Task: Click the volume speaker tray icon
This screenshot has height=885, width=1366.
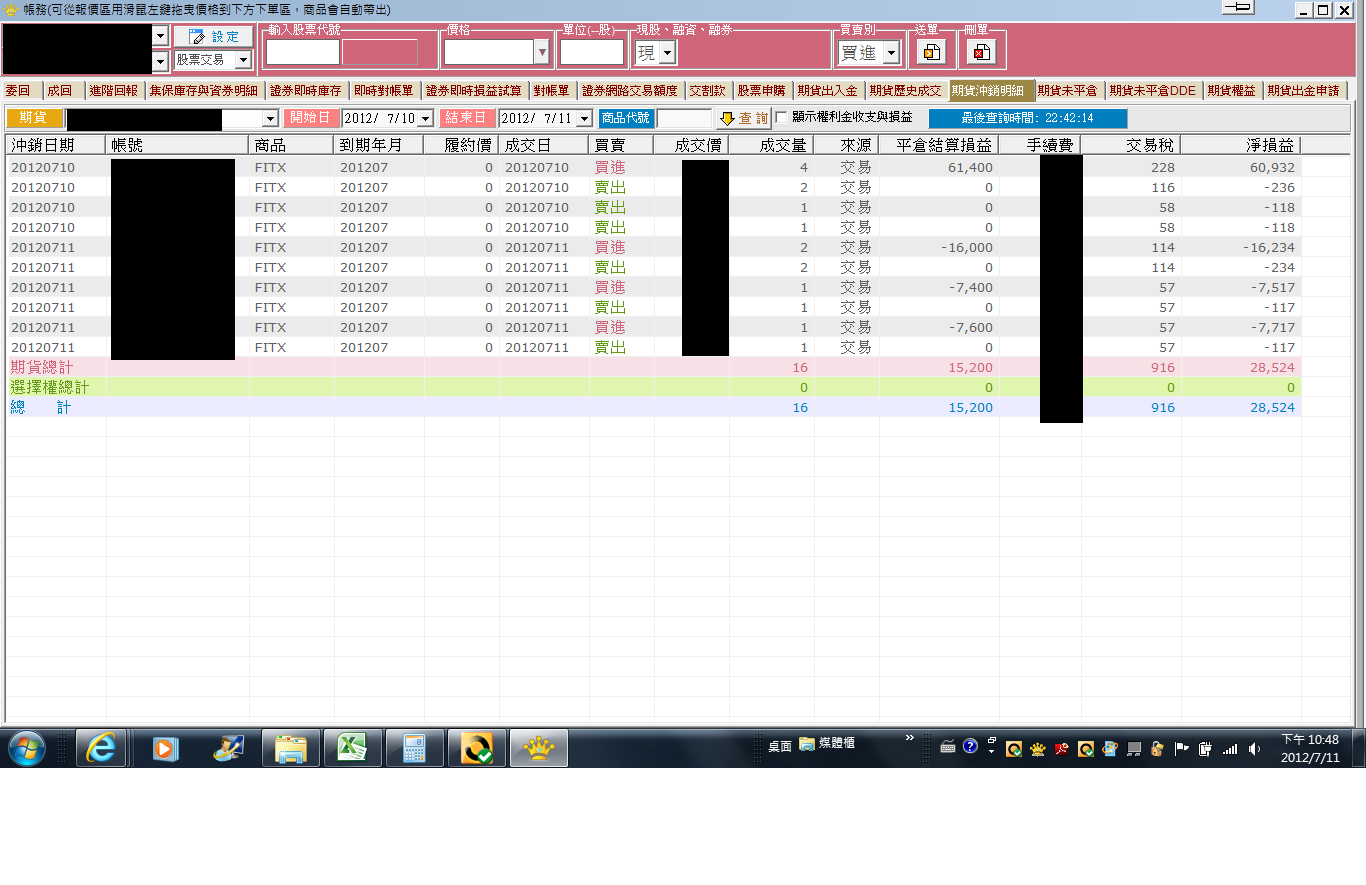Action: [x=1254, y=748]
